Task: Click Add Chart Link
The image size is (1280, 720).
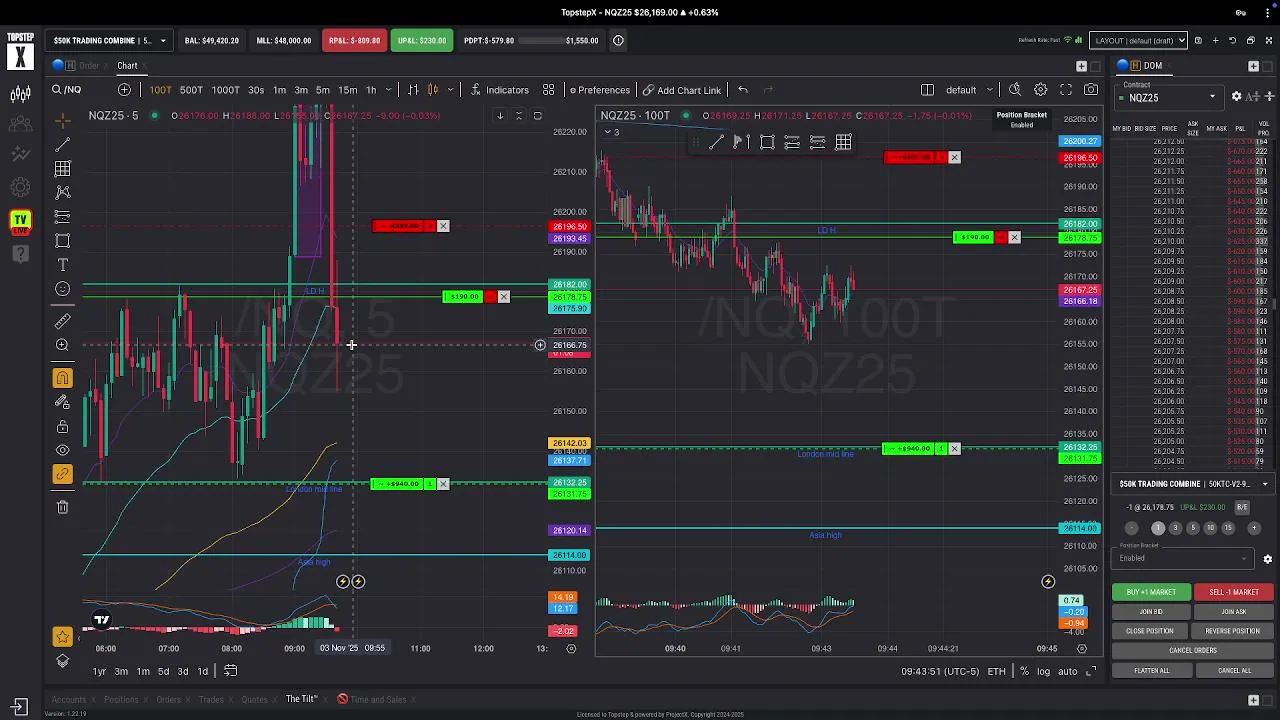Action: point(682,90)
